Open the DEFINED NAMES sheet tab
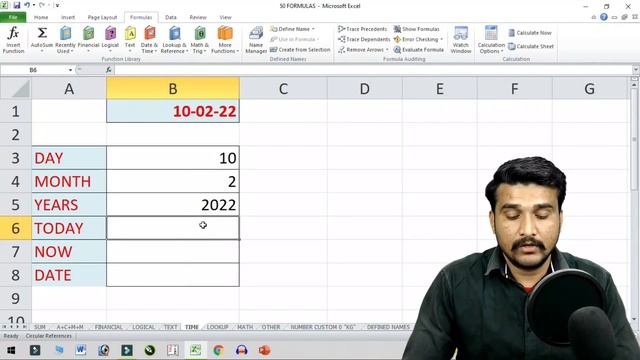 tap(388, 327)
